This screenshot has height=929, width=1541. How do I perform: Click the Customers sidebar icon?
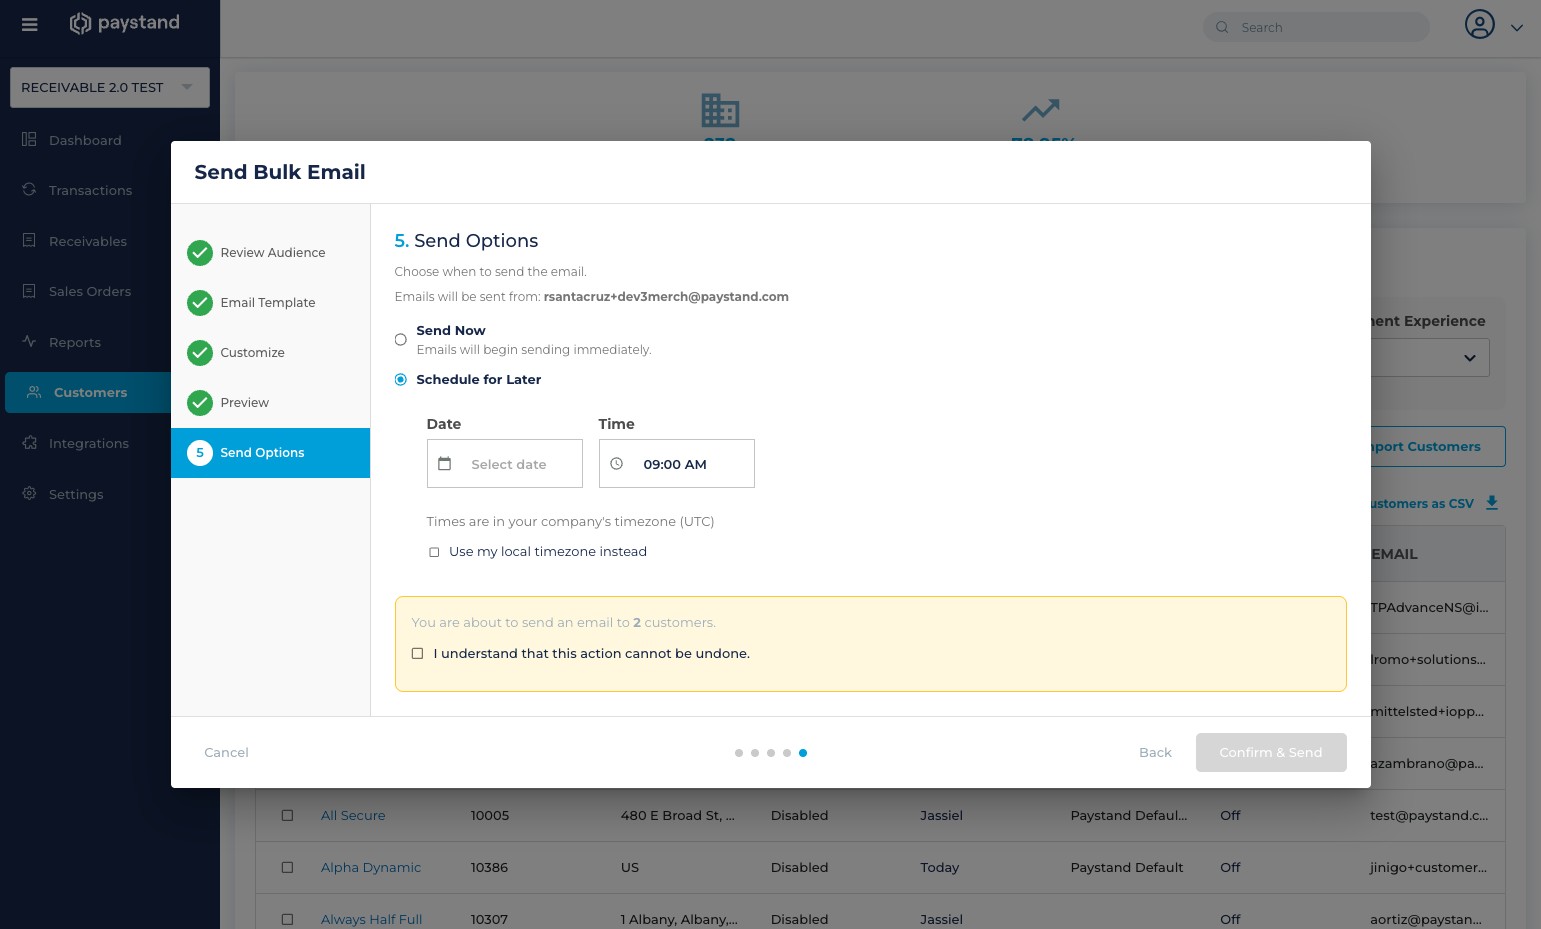[34, 392]
